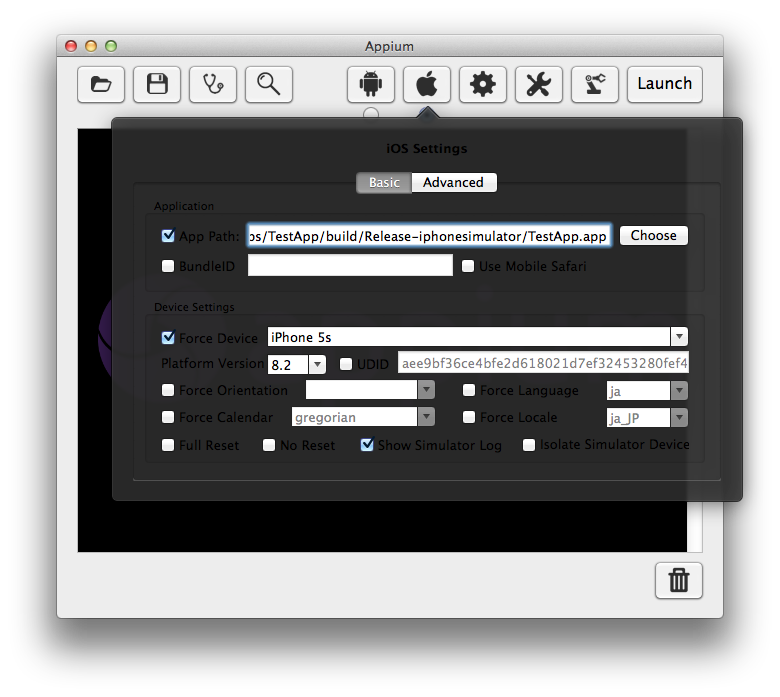Run Appium Doctor stethoscope icon

[x=213, y=84]
